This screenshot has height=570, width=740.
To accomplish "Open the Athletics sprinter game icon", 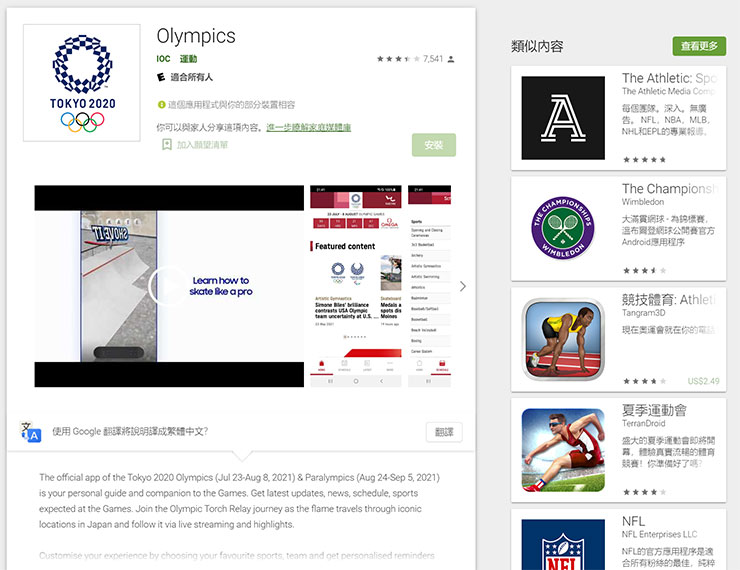I will (563, 339).
